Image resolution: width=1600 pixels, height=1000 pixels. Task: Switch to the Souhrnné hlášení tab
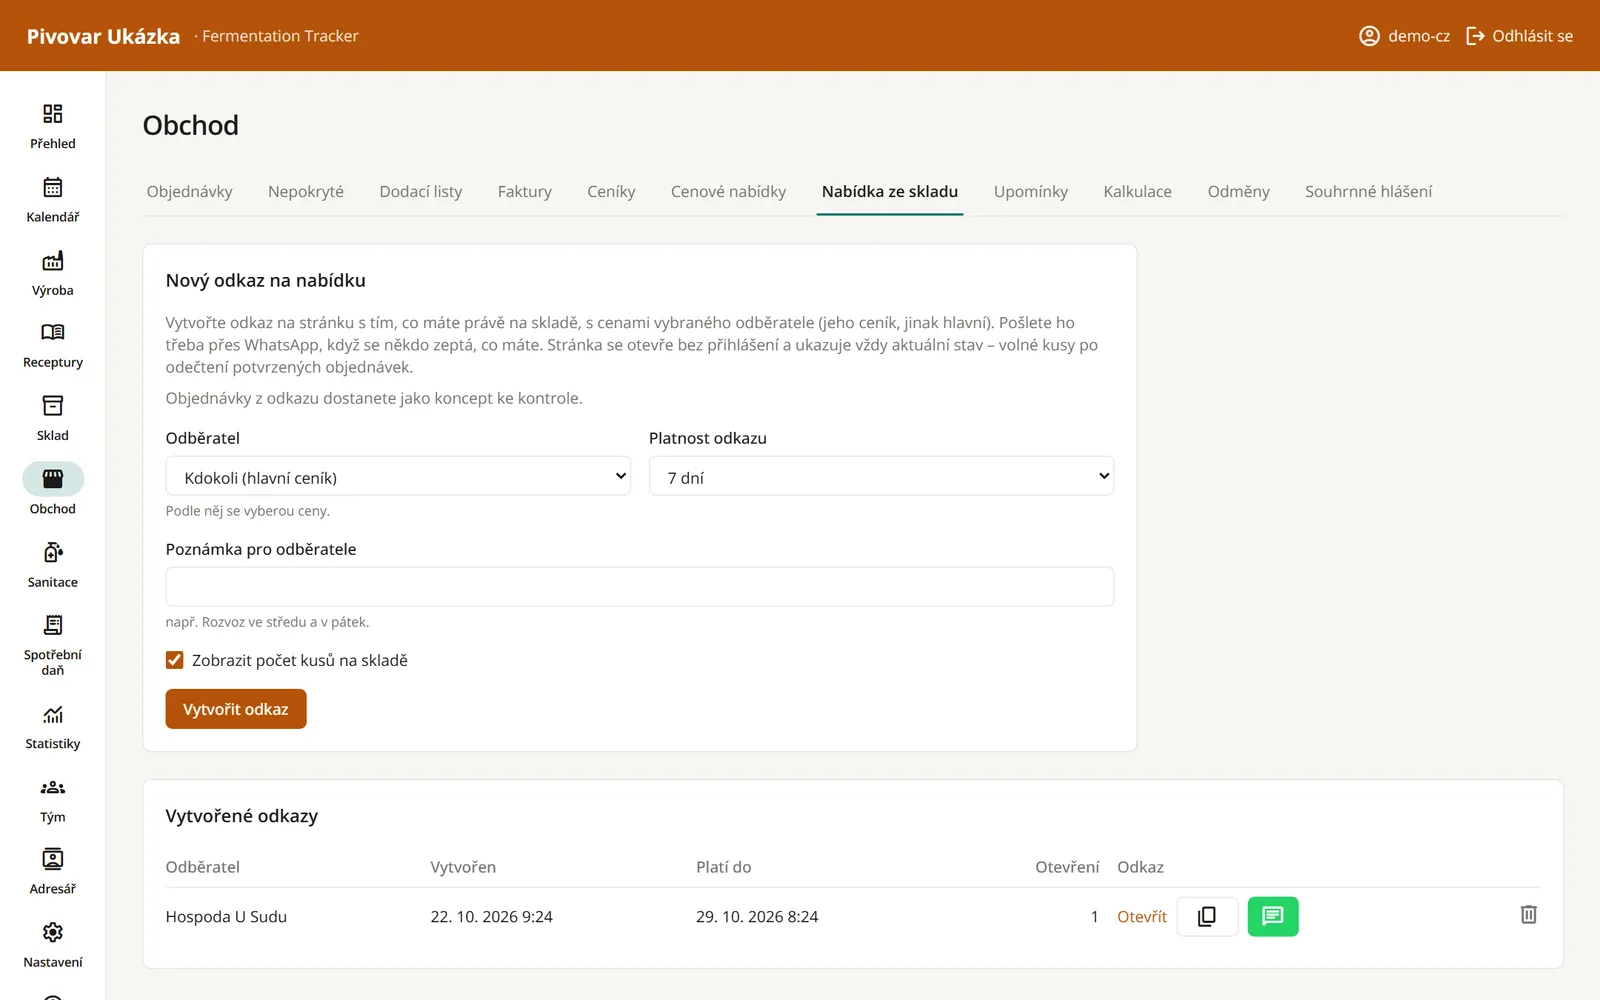coord(1369,192)
